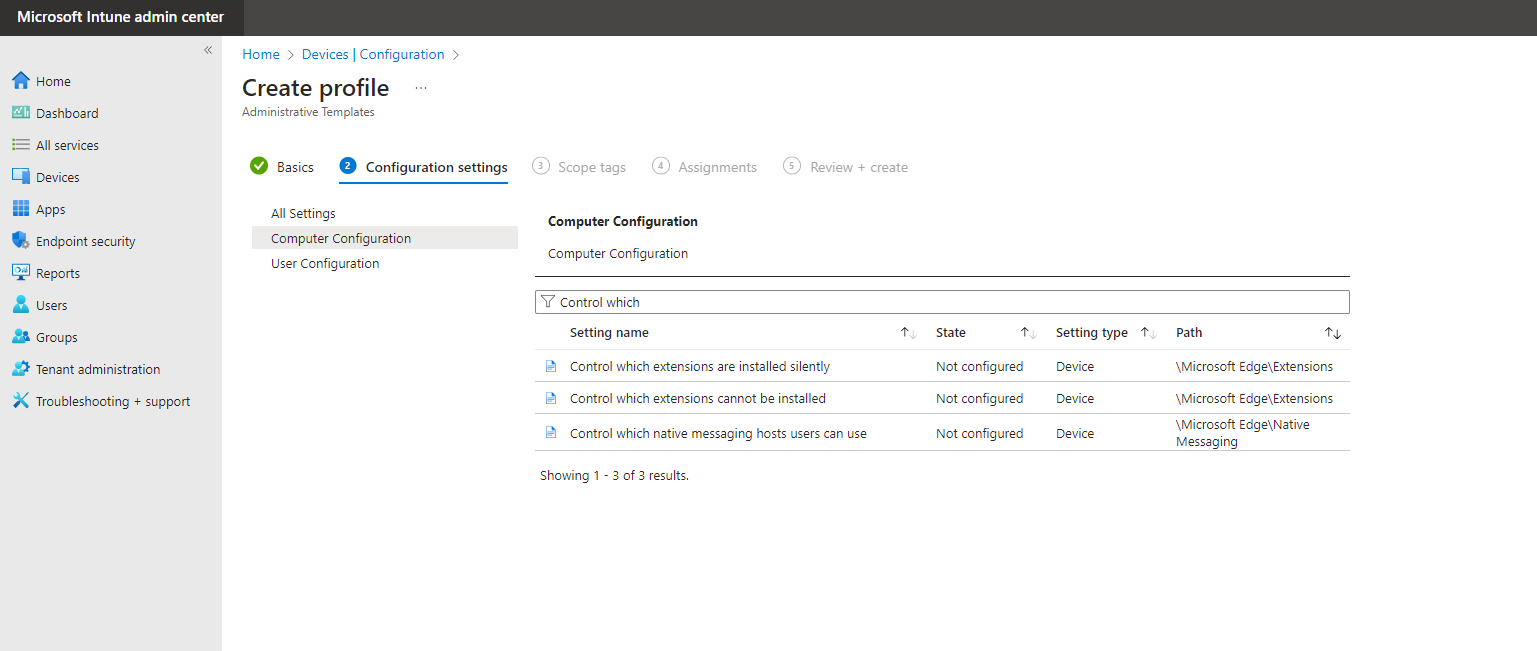Select the Configuration settings step tab
The image size is (1537, 651).
coord(423,167)
